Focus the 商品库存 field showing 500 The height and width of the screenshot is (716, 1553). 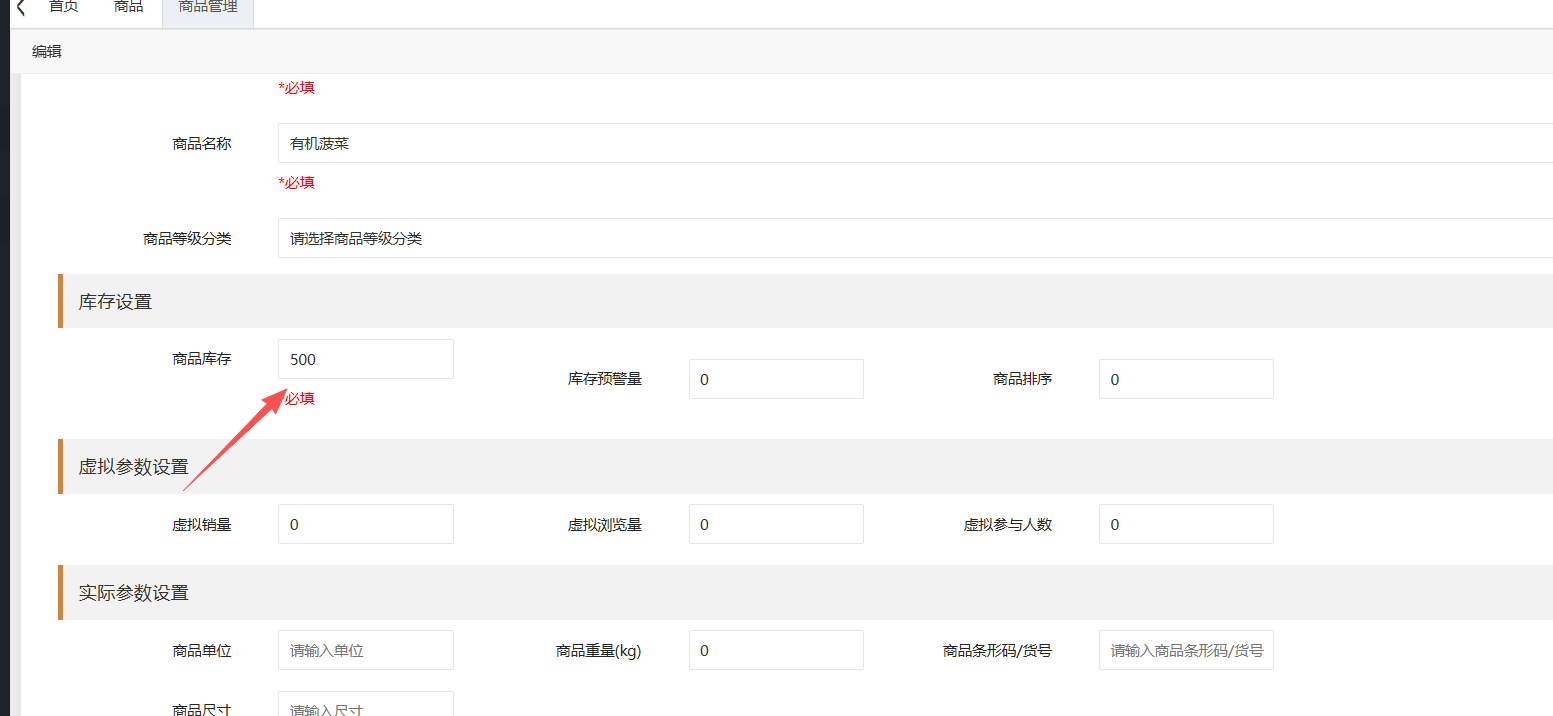[x=365, y=359]
